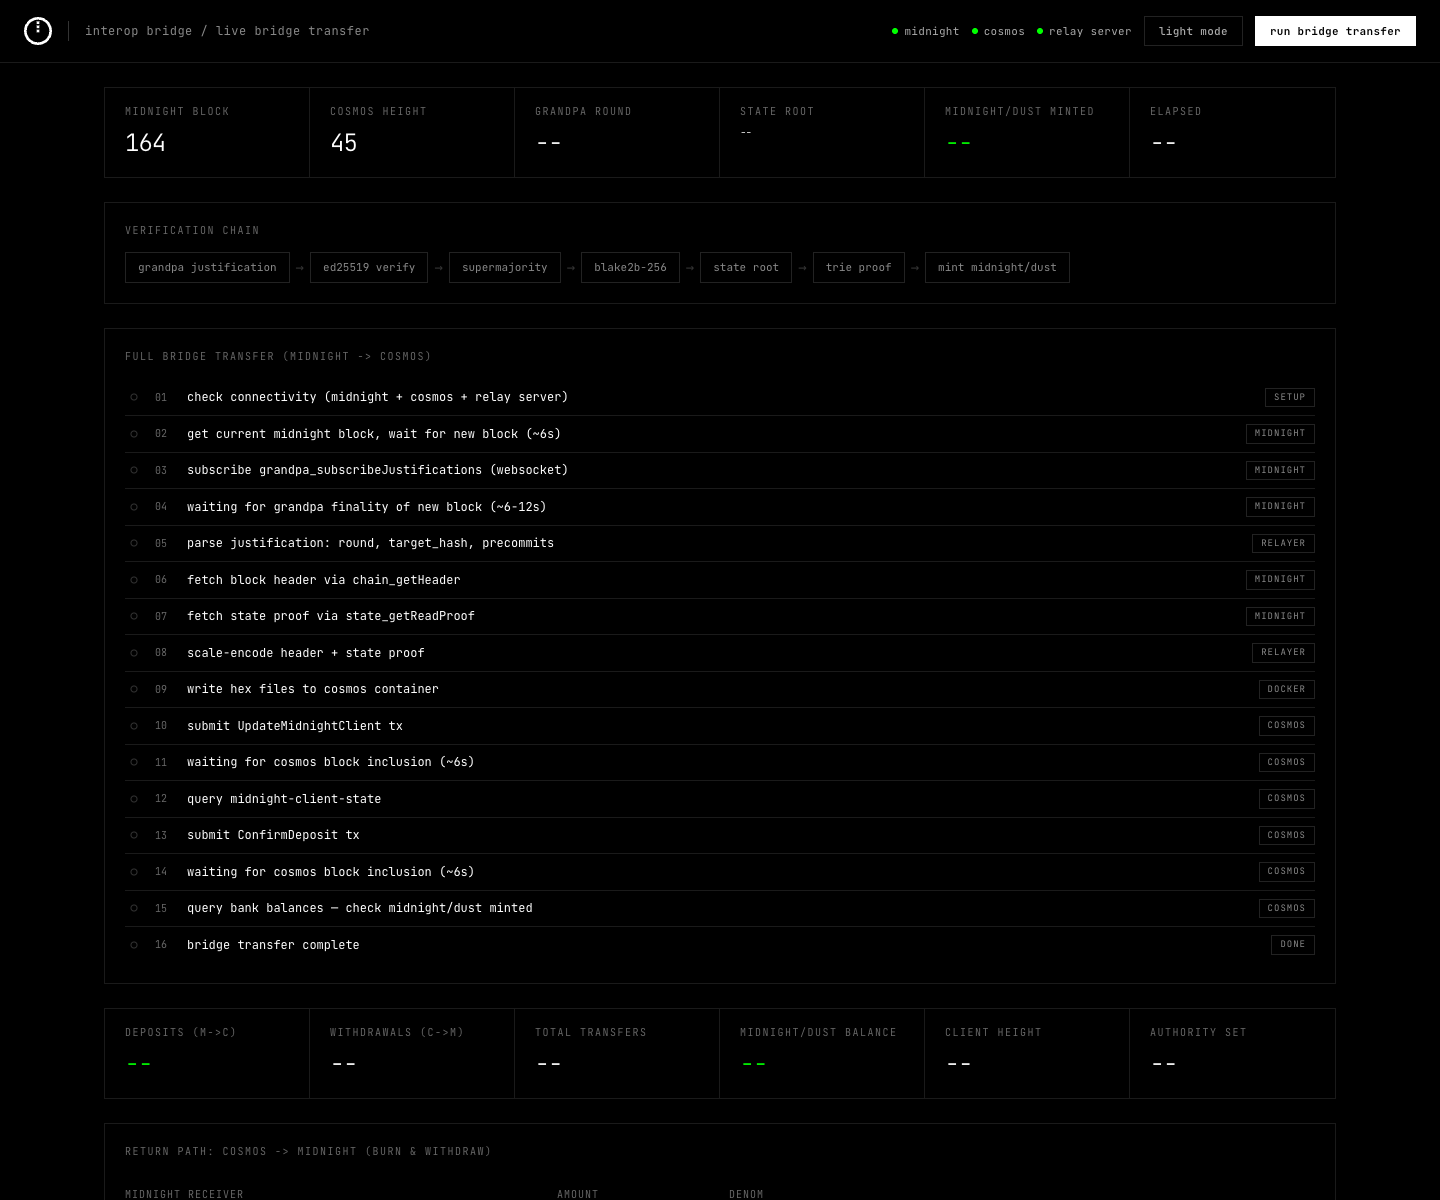The height and width of the screenshot is (1200, 1440).
Task: Start the run bridge transfer button
Action: point(1335,31)
